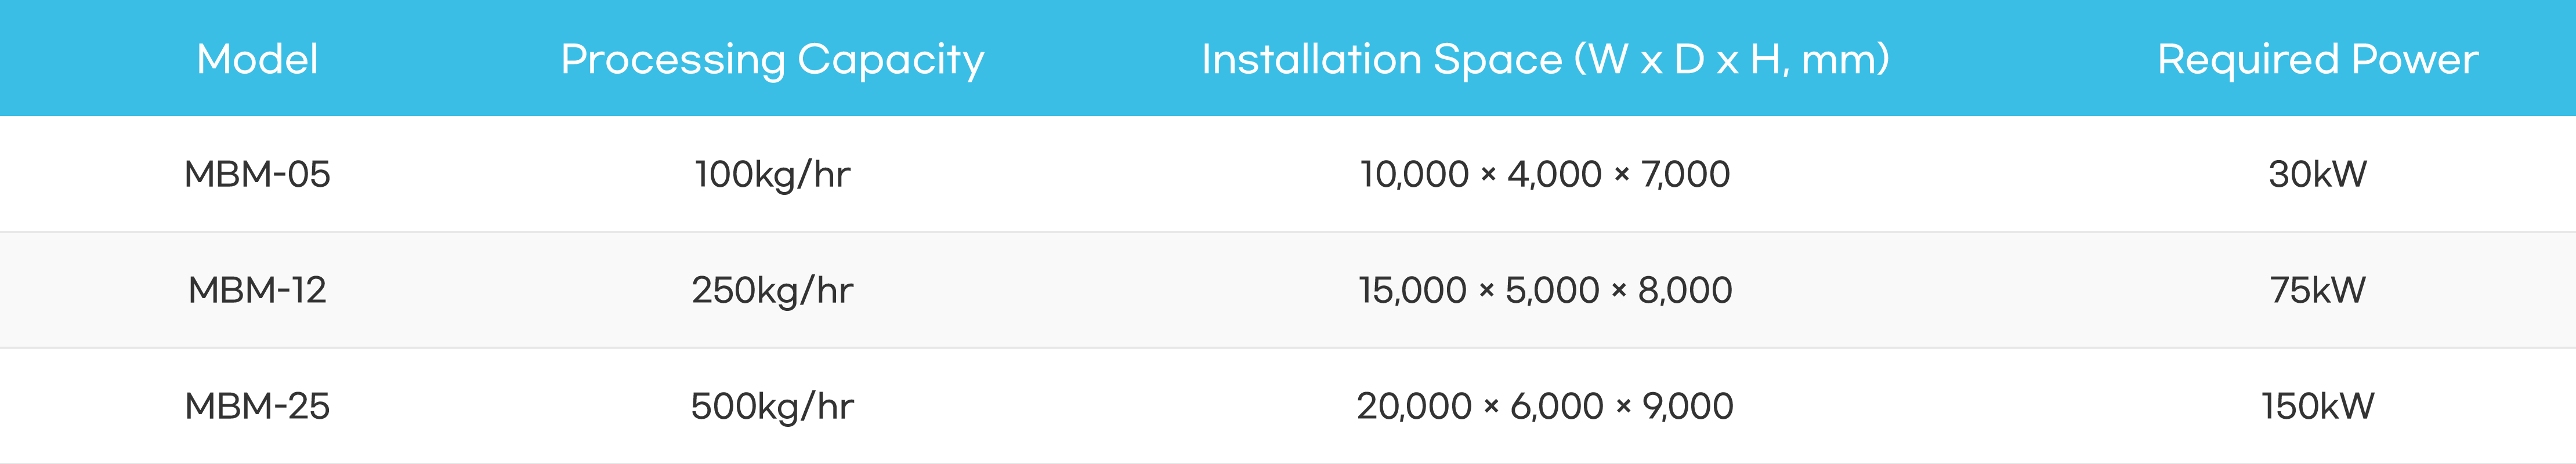This screenshot has width=2576, height=464.
Task: Select the MBM-25 model cell
Action: 257,406
